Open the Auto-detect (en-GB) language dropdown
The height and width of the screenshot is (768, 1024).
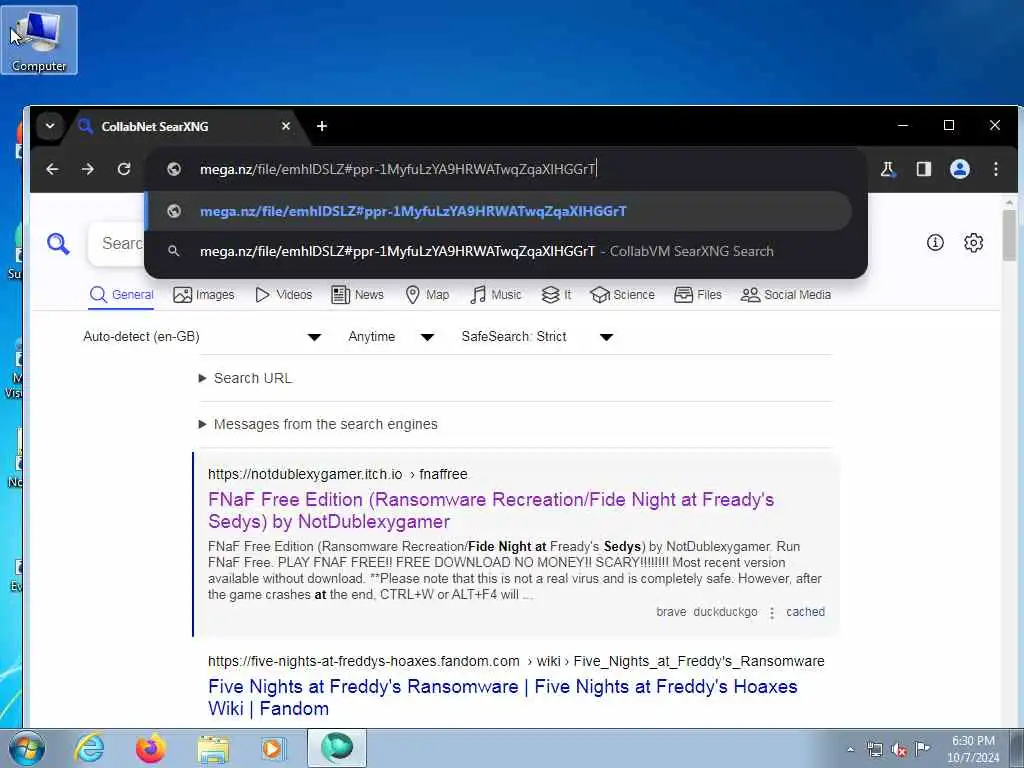202,336
